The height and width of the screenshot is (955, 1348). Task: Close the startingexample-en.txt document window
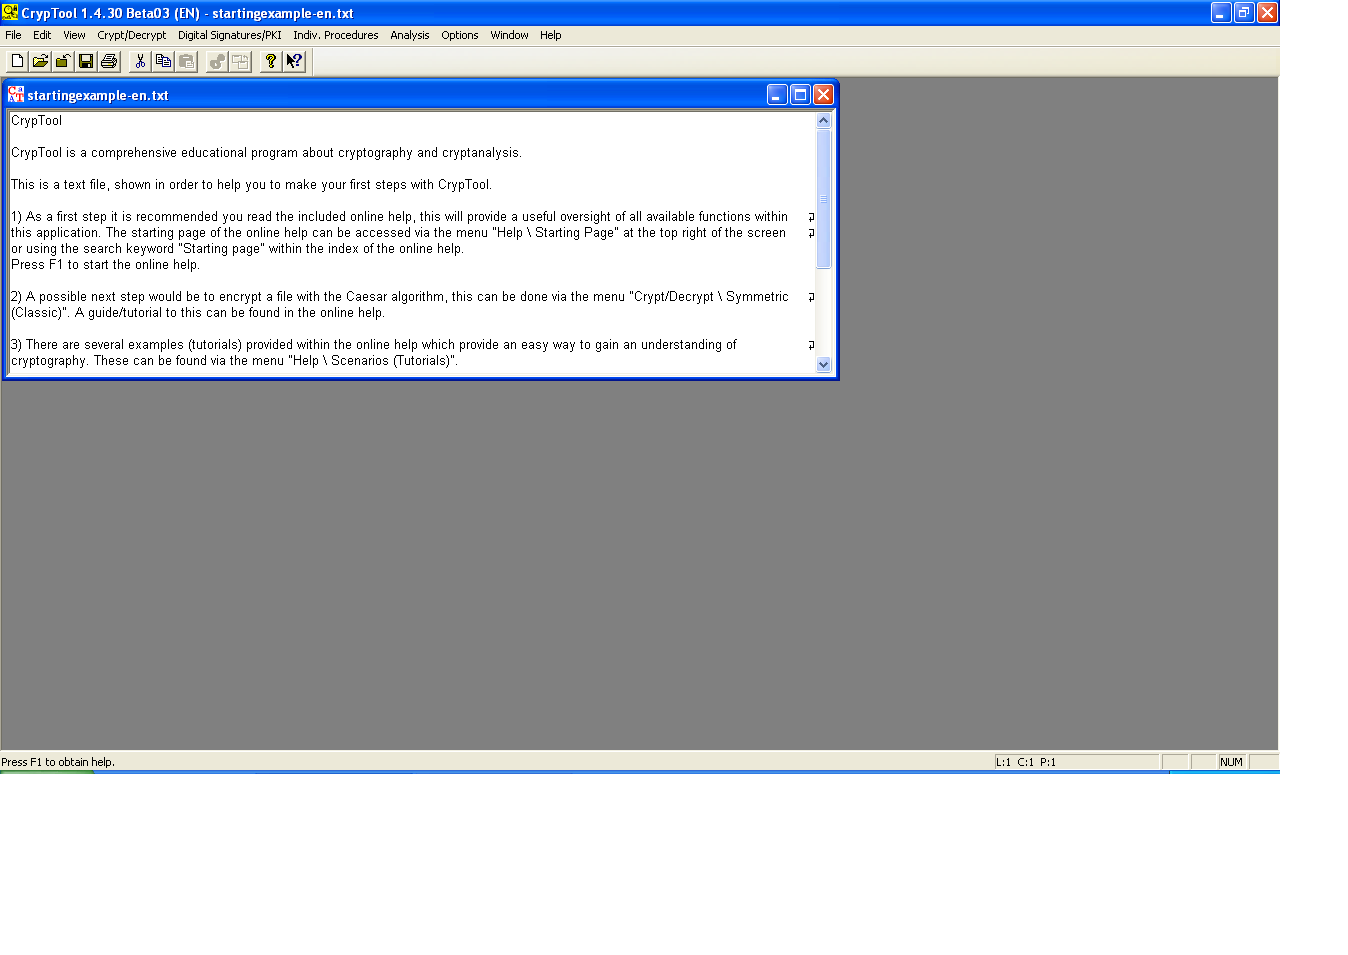click(823, 94)
